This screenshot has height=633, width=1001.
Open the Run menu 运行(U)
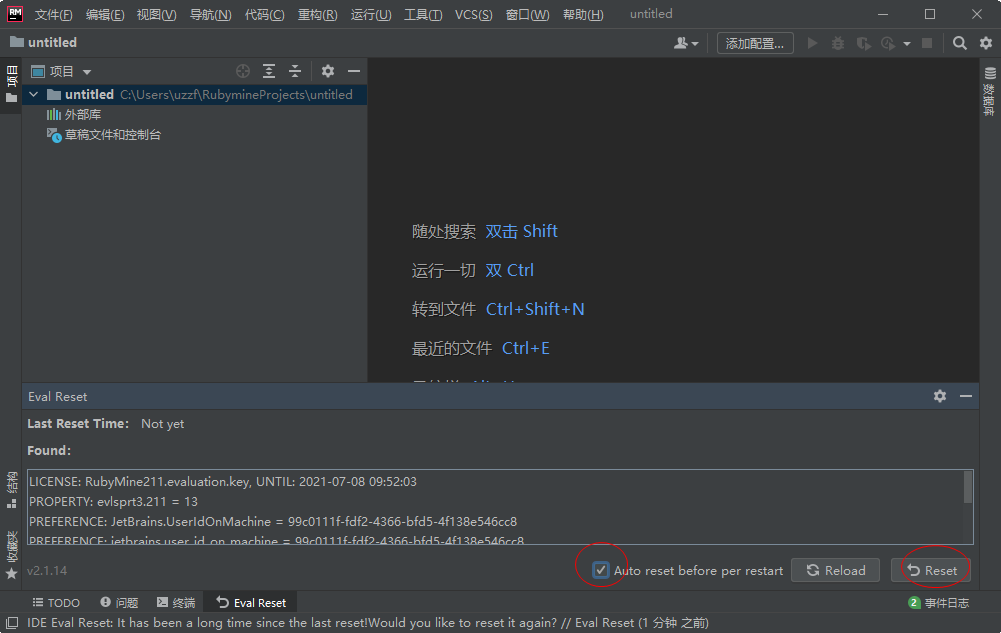point(371,14)
